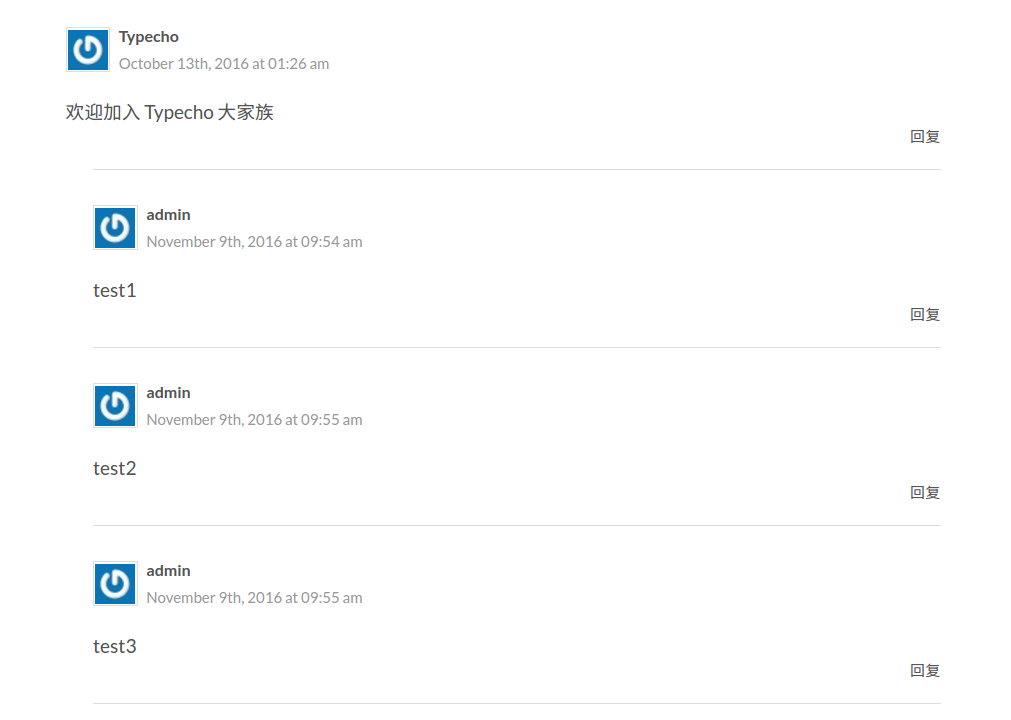Open the October 13th, 2016 timestamp permalink
The width and height of the screenshot is (1011, 720).
(x=224, y=64)
